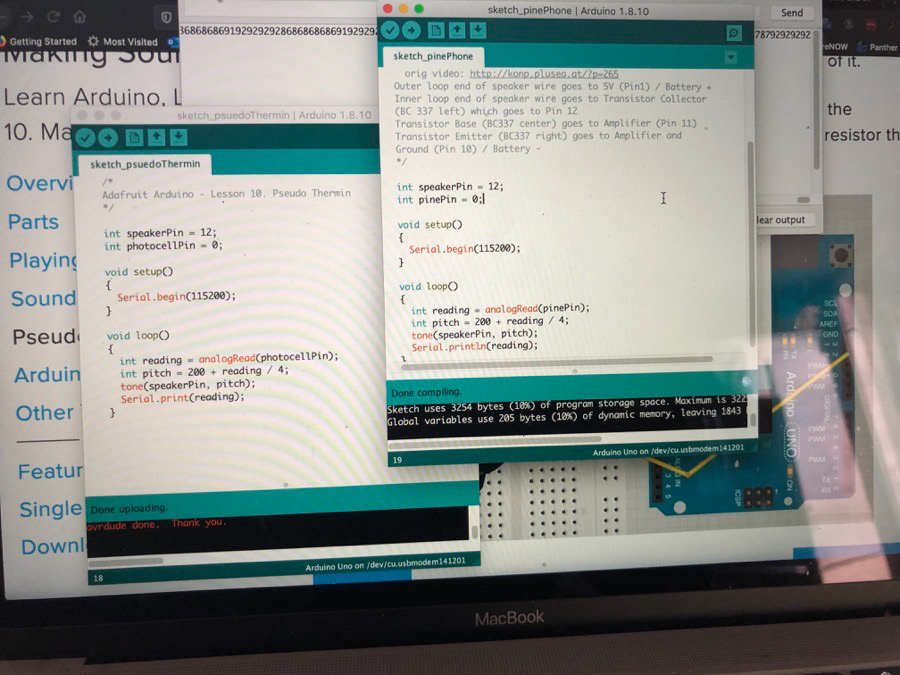The image size is (900, 675).
Task: Click 'int speakerPin = 12;' in sketch_pinePhone
Action: pyautogui.click(x=450, y=187)
